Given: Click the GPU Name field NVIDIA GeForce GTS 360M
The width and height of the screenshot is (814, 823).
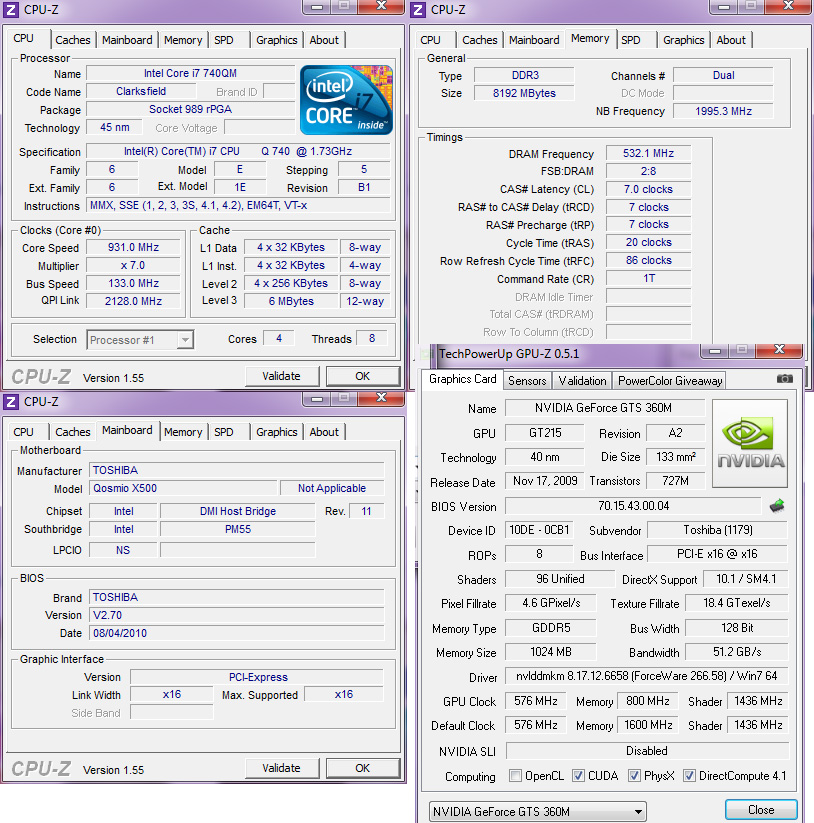Looking at the screenshot, I should coord(604,408).
